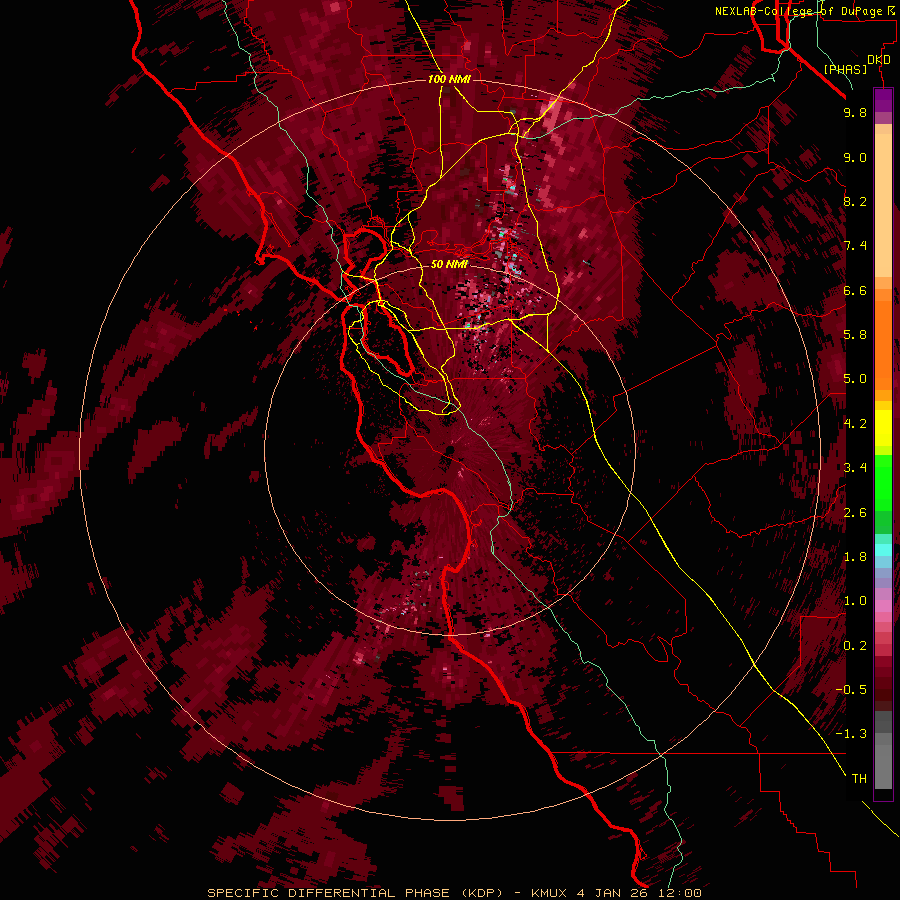The height and width of the screenshot is (900, 900).
Task: Click the 9.0 scale value
Action: (855, 157)
